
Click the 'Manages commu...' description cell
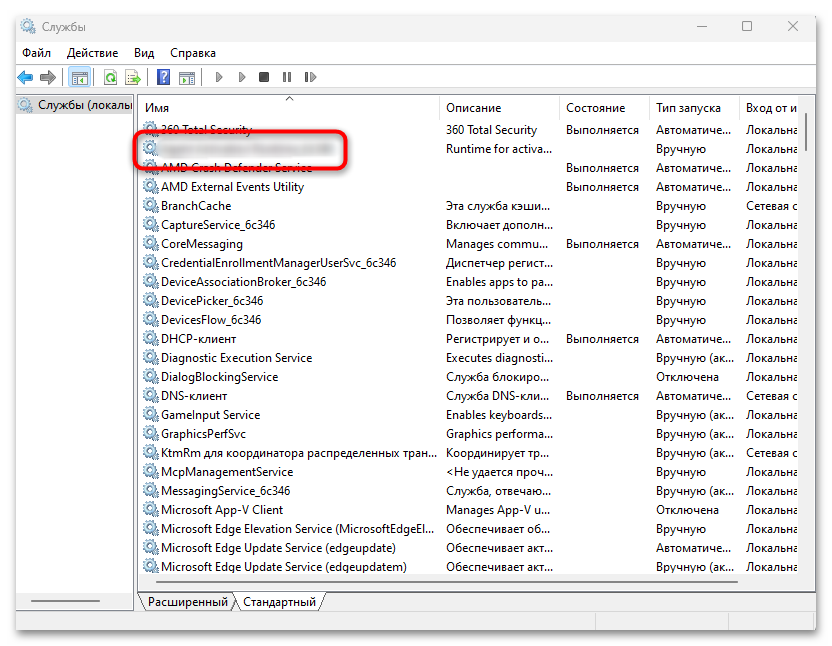coord(497,244)
